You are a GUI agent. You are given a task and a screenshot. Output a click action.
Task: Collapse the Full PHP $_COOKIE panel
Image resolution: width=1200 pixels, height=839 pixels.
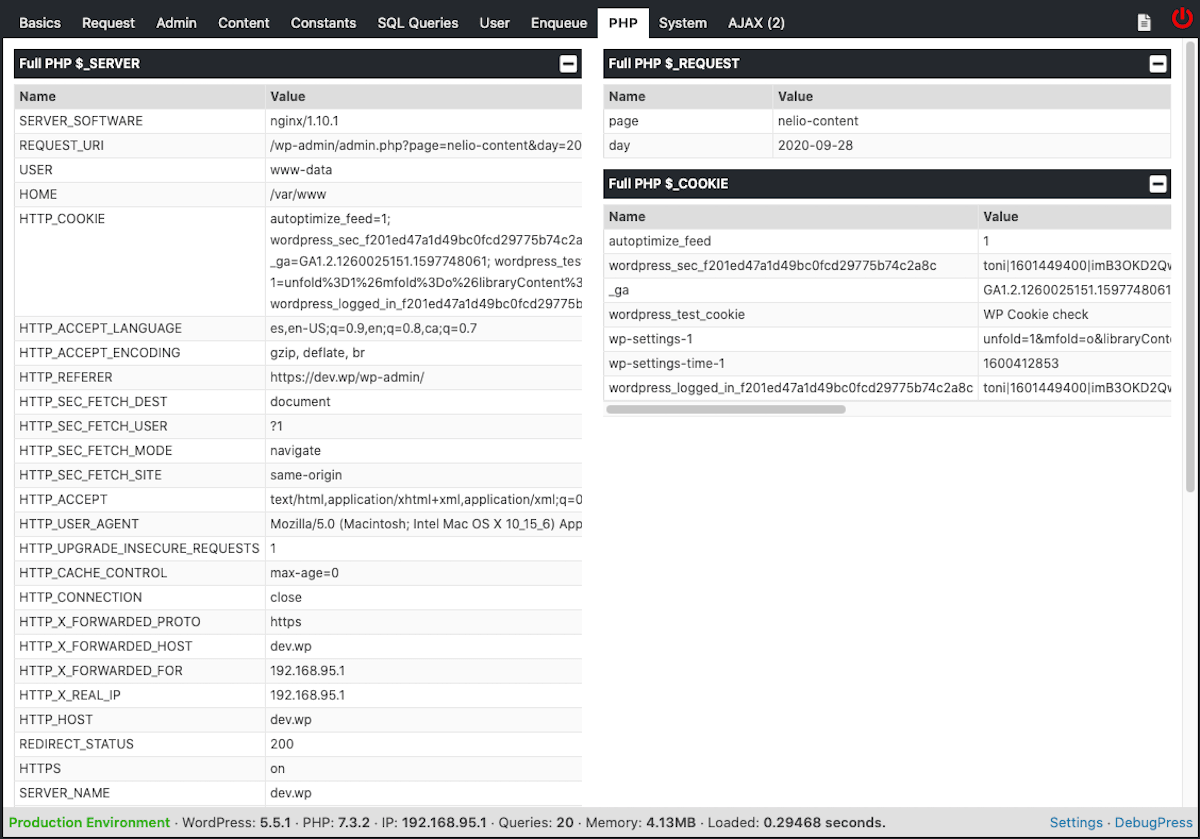1158,183
